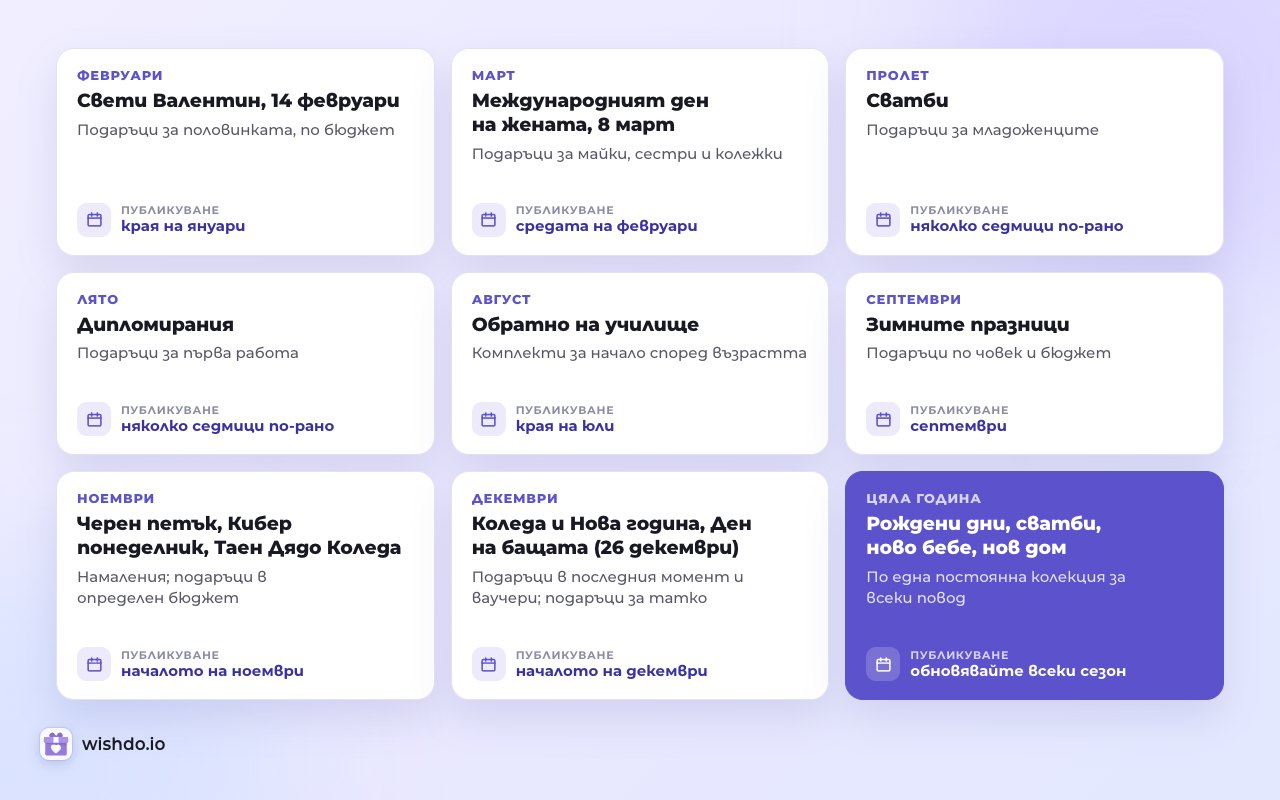
Task: Click the title "Свети Валентин, 14 февруари"
Action: pos(238,101)
